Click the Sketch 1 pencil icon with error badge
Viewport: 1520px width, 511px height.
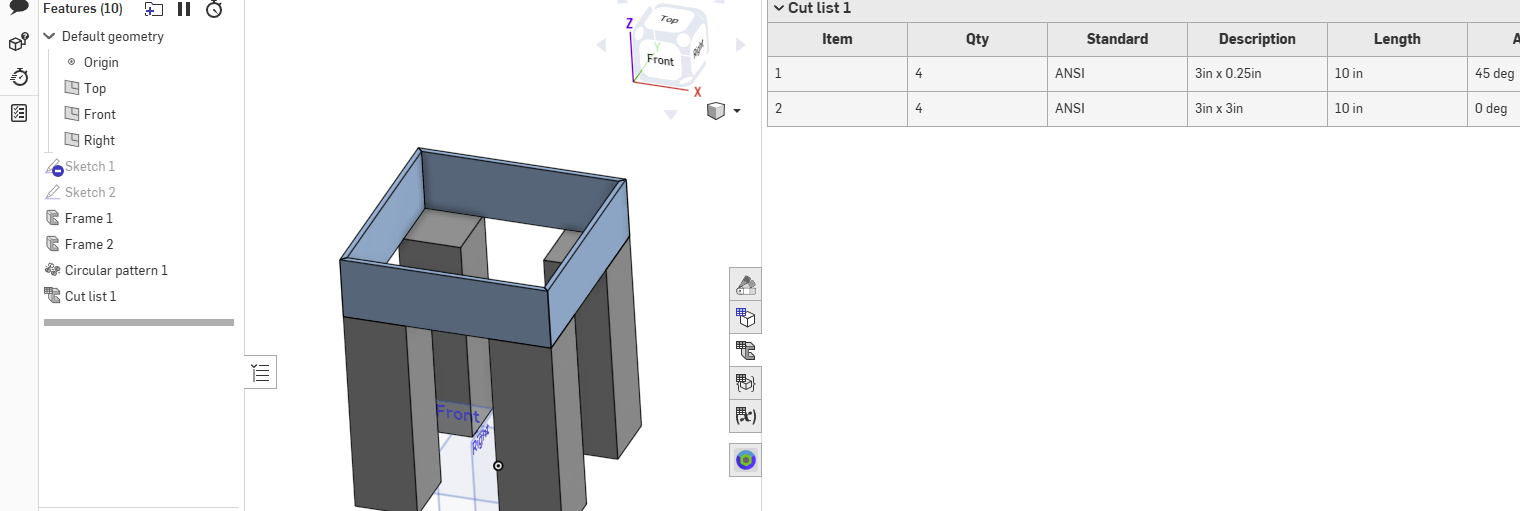point(54,167)
